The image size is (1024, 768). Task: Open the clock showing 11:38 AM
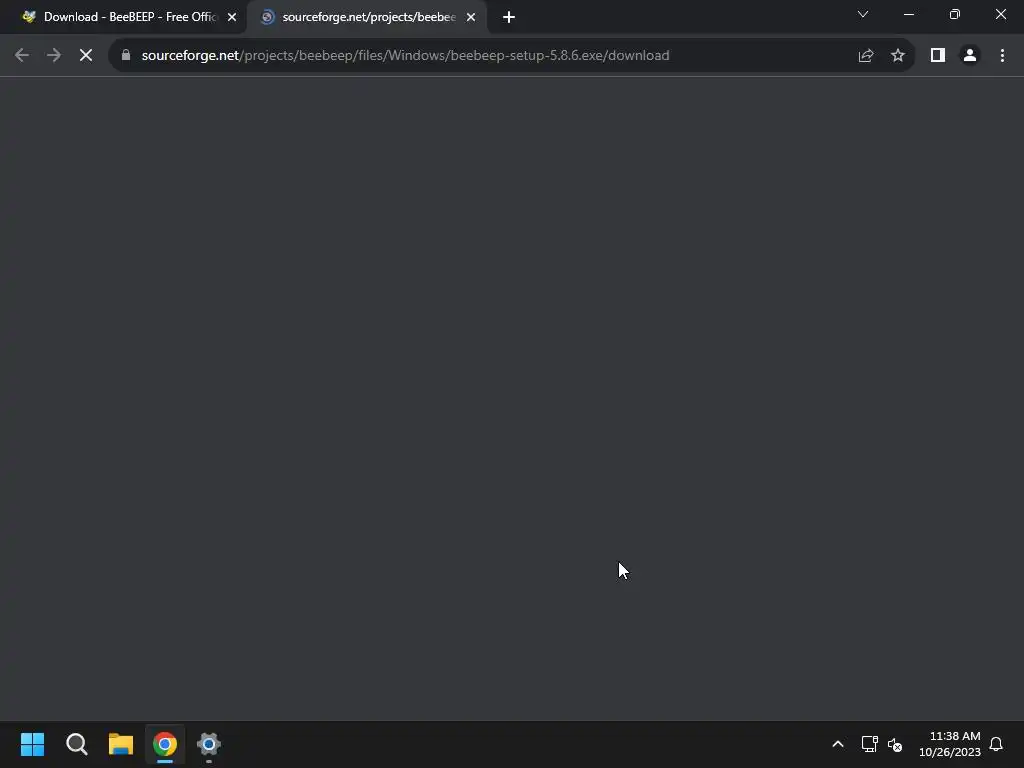click(x=950, y=744)
